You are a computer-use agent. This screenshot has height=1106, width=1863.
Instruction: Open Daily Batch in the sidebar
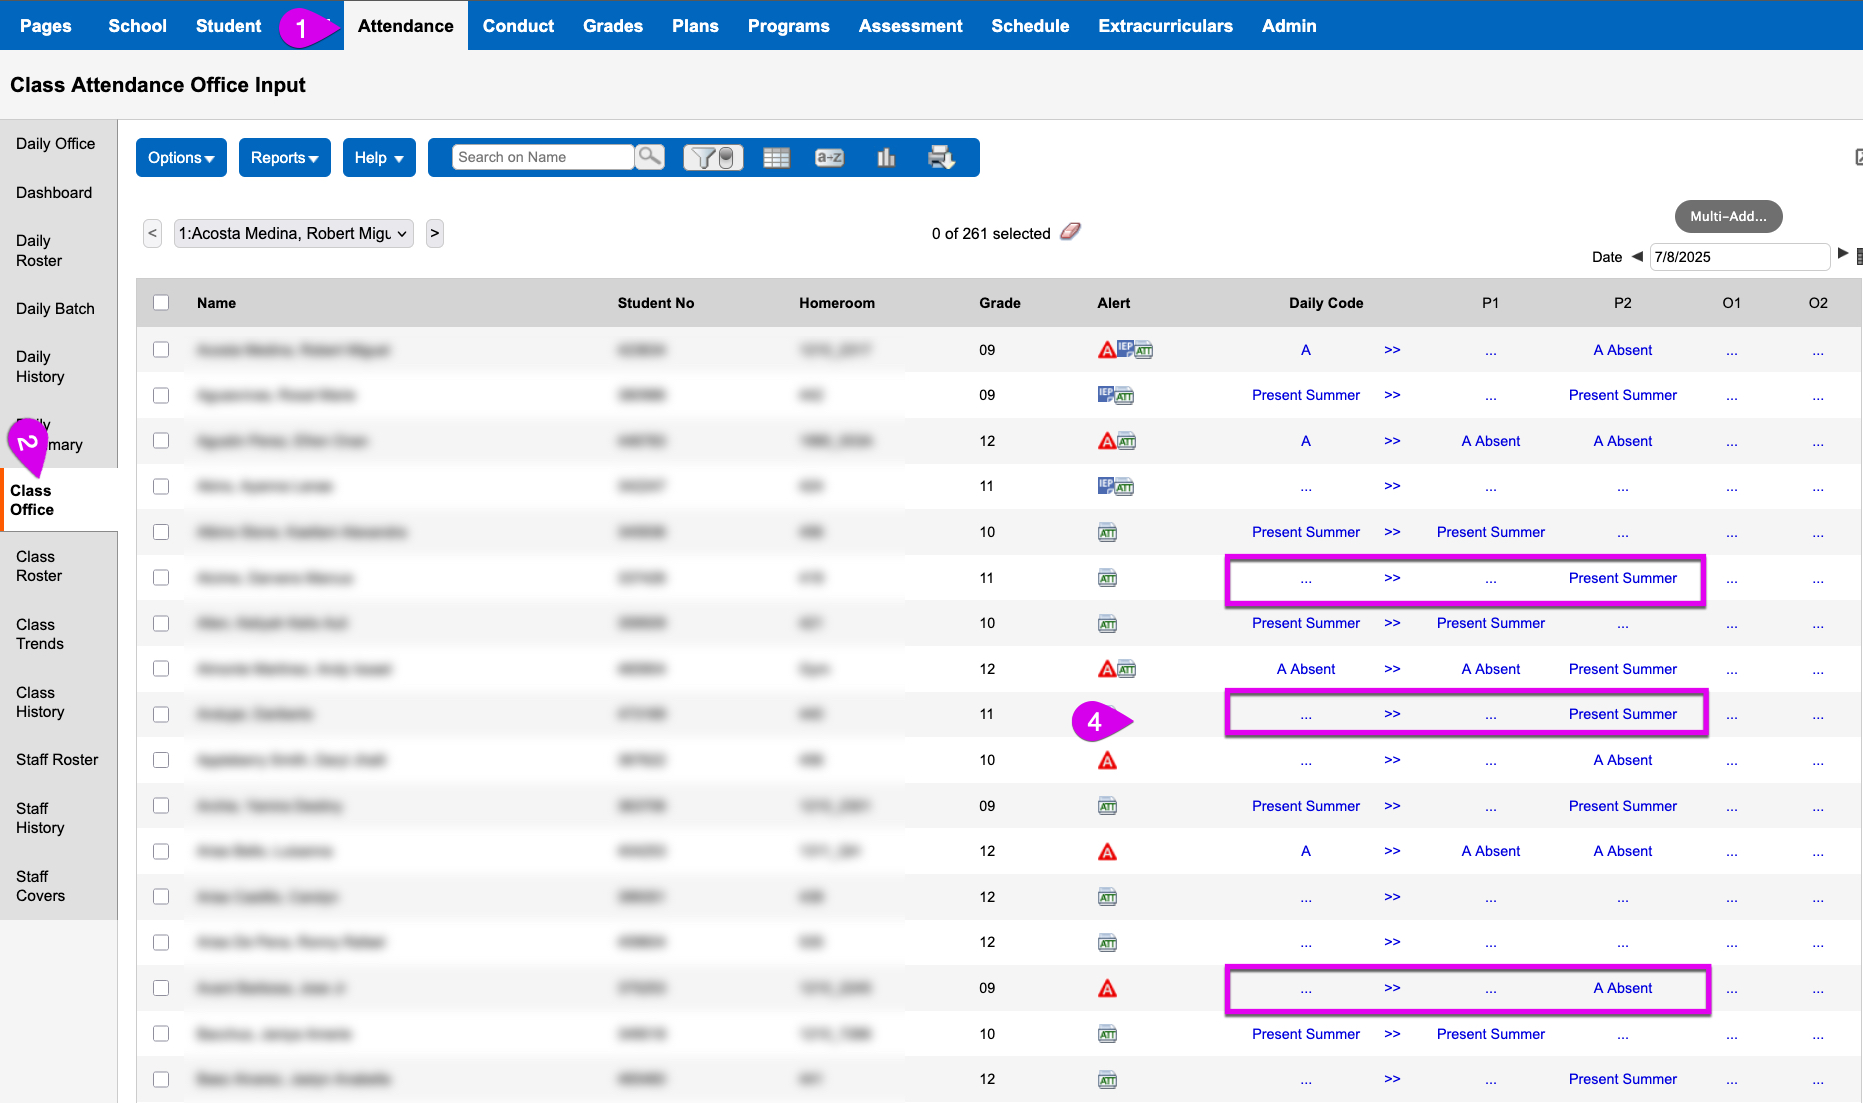(x=55, y=309)
